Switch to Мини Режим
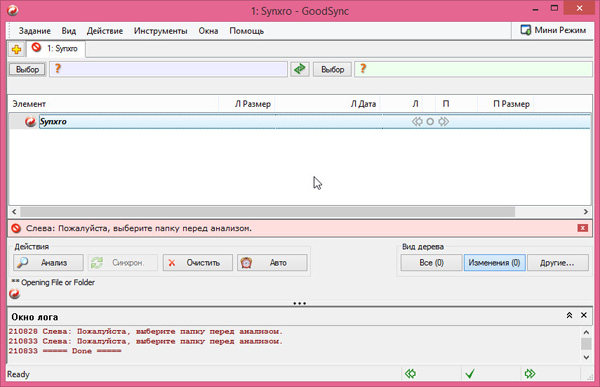 [553, 30]
